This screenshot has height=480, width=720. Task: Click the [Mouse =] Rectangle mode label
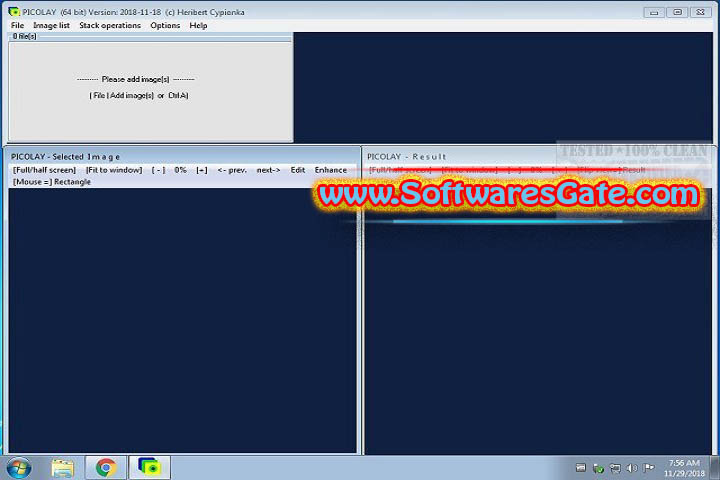click(51, 182)
